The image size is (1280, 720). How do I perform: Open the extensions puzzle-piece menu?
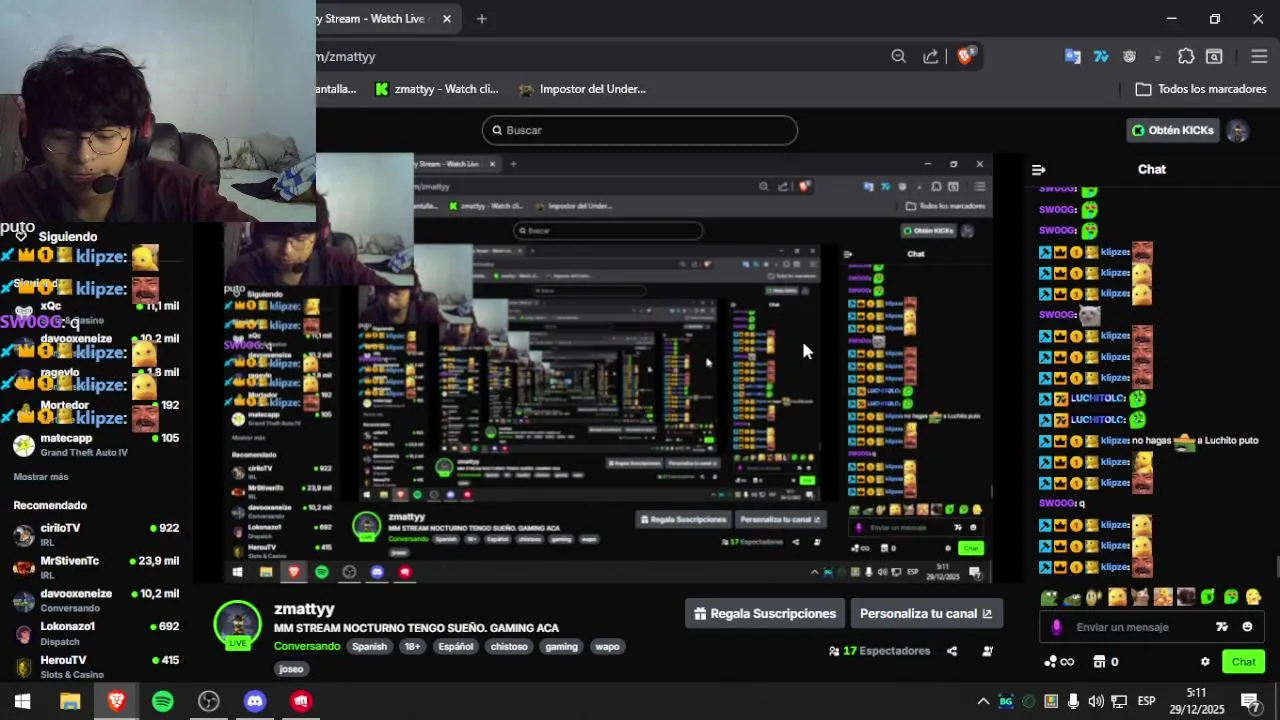click(x=1186, y=56)
